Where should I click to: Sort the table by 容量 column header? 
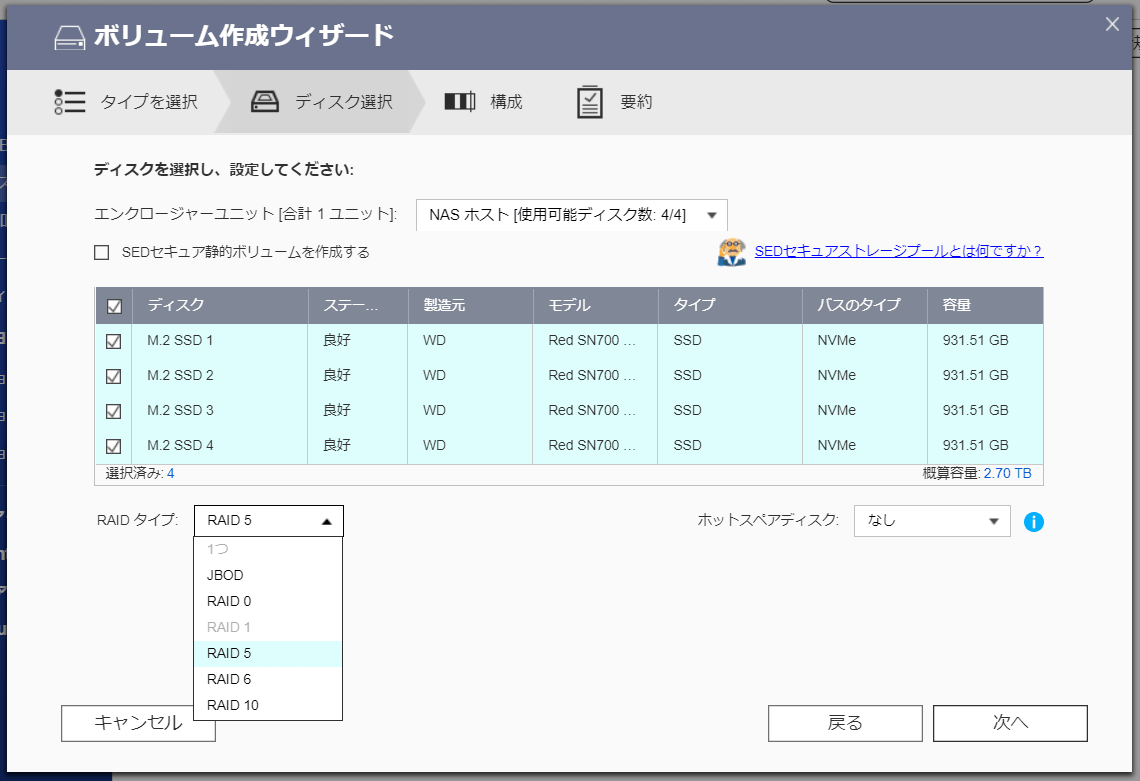coord(956,305)
